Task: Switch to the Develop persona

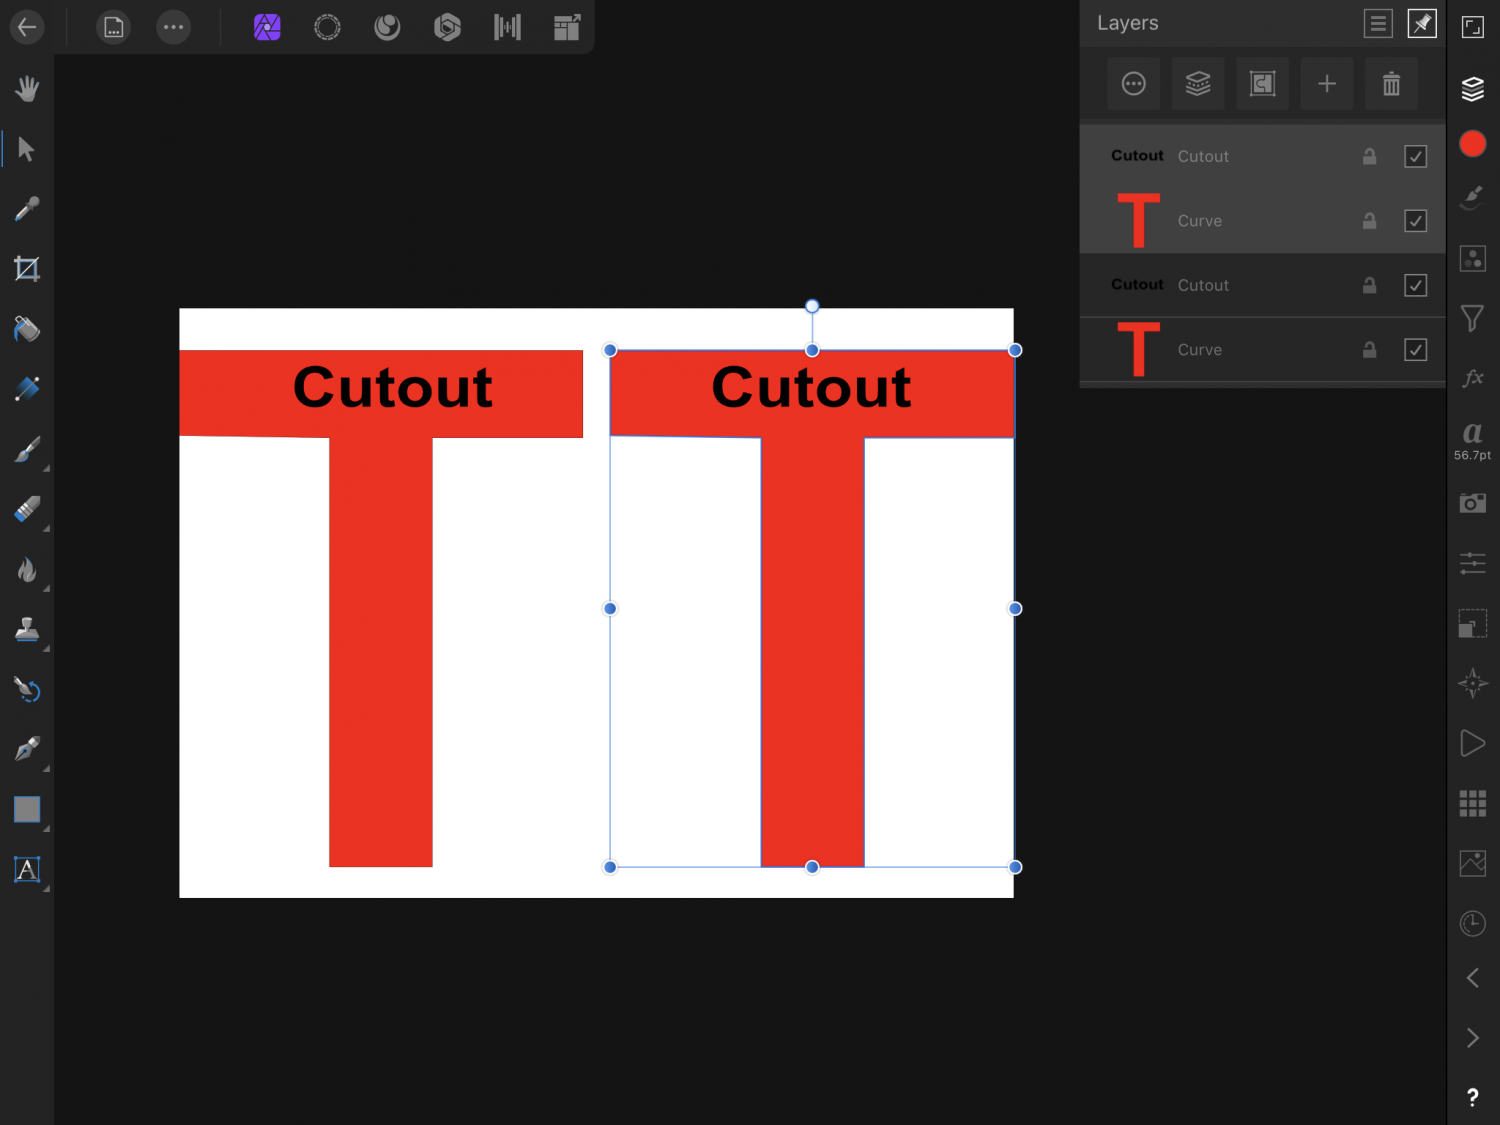Action: tap(447, 27)
